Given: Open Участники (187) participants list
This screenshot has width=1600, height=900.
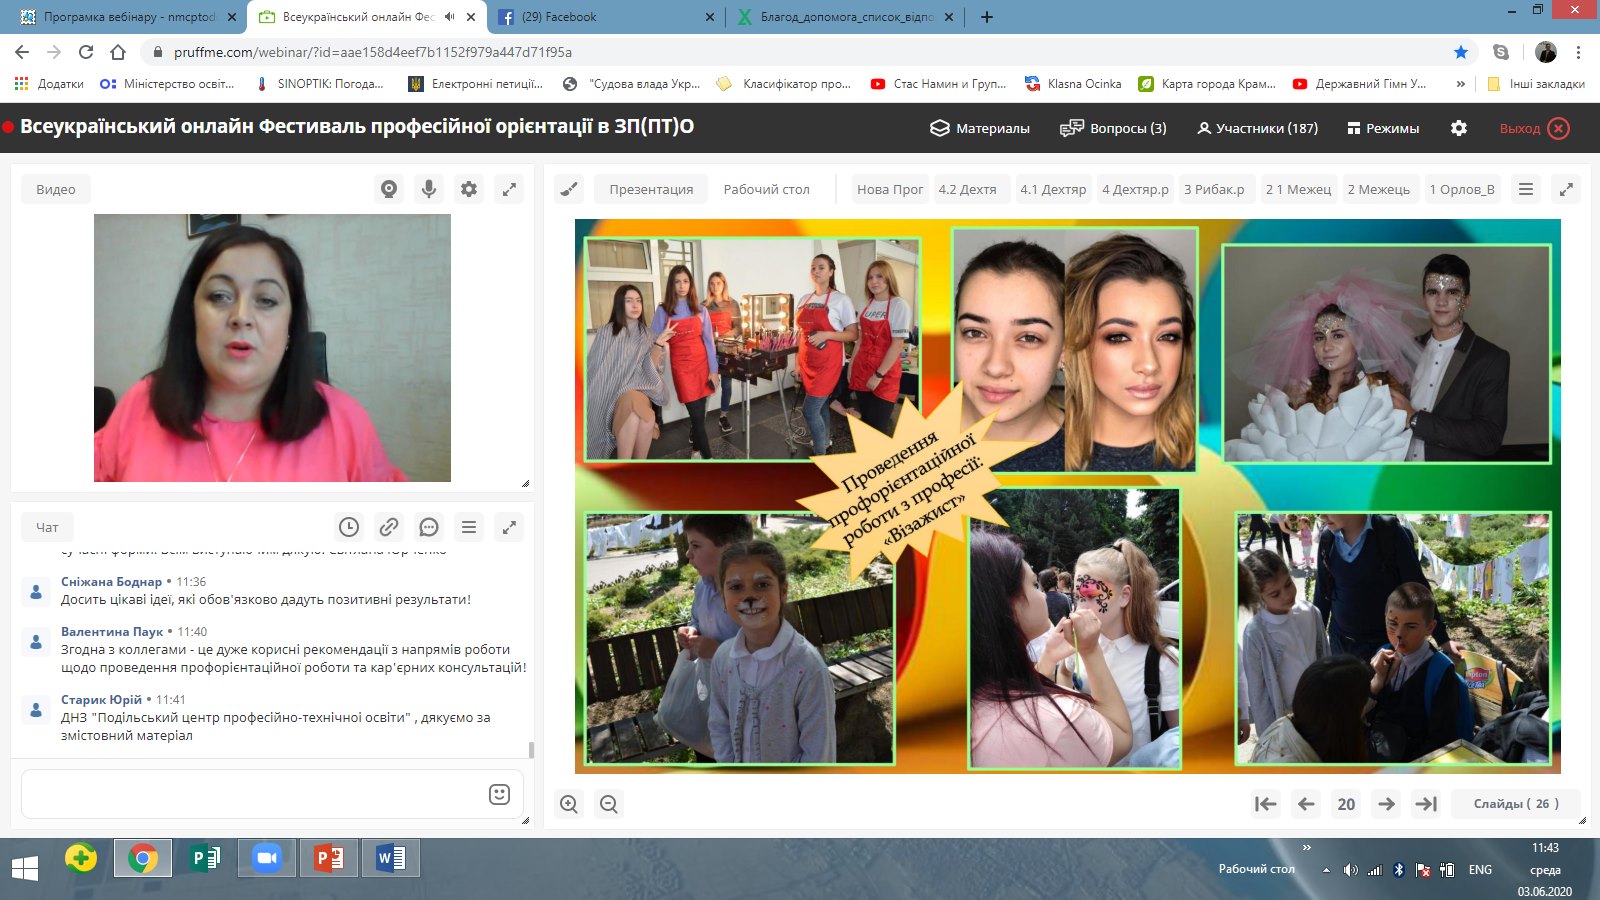Looking at the screenshot, I should click(1257, 128).
